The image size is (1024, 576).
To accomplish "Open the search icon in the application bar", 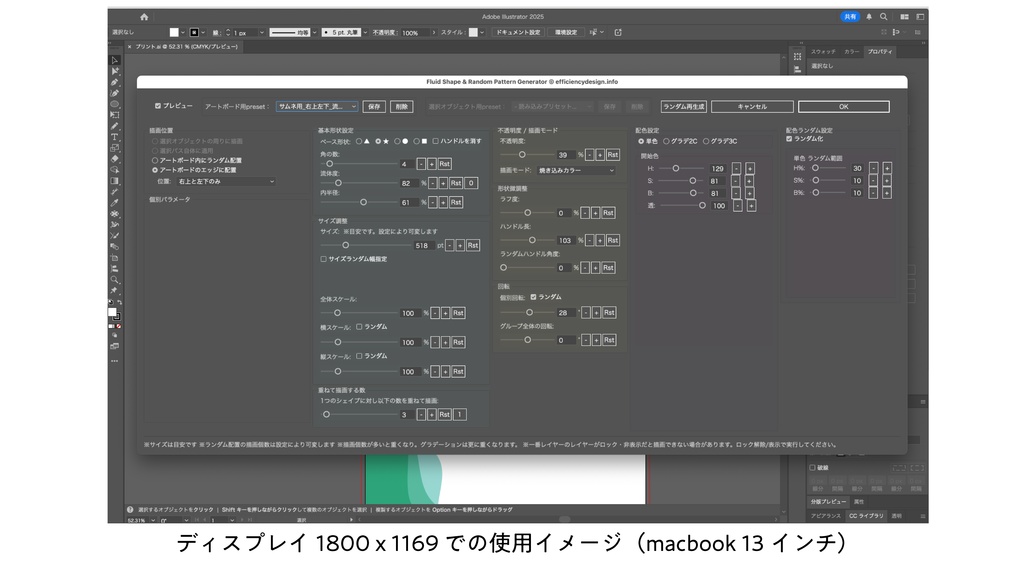I will tap(884, 17).
